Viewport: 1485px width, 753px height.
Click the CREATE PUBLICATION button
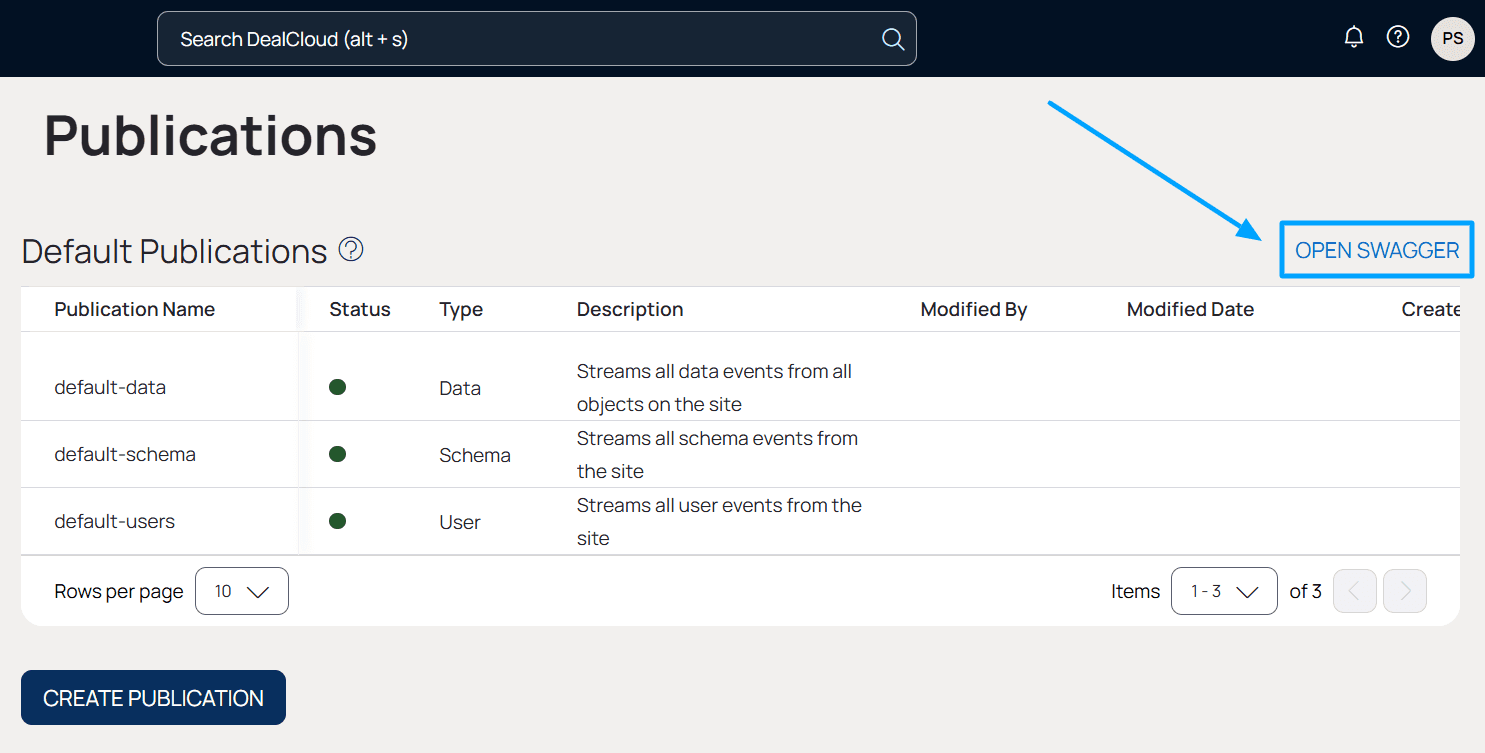click(152, 697)
